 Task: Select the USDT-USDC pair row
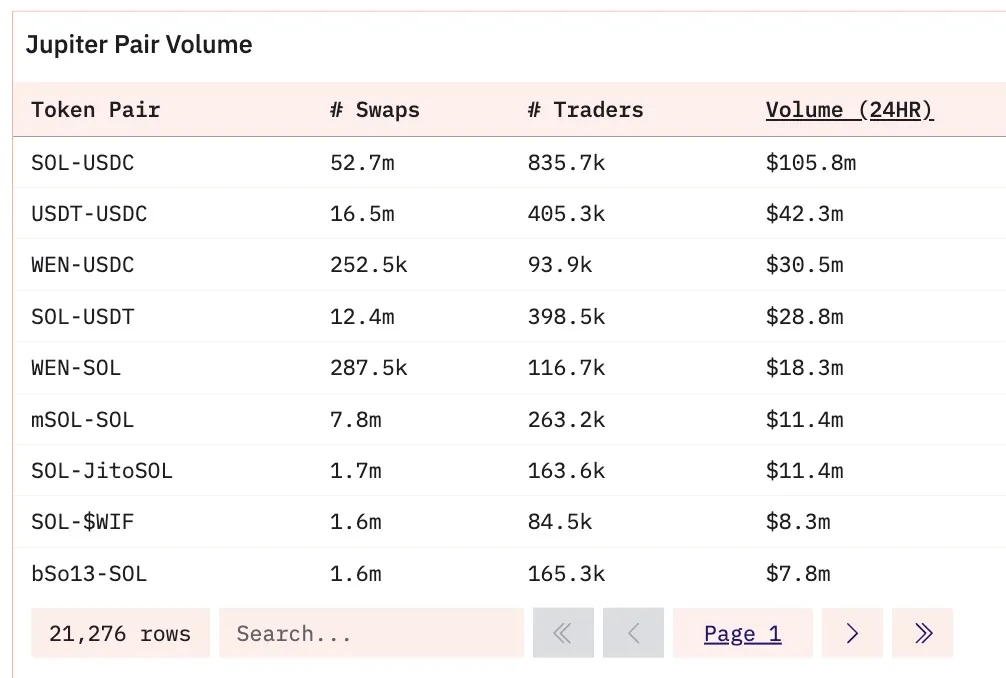(509, 214)
